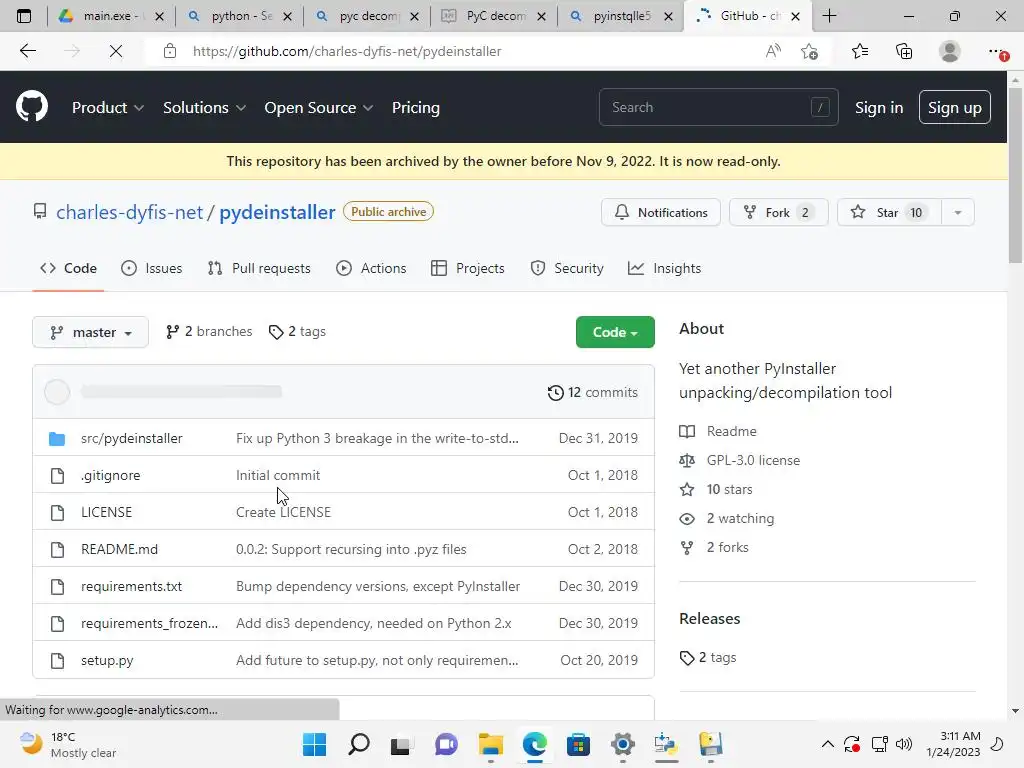The image size is (1024, 768).
Task: Open taskbar Search
Action: coord(359,744)
